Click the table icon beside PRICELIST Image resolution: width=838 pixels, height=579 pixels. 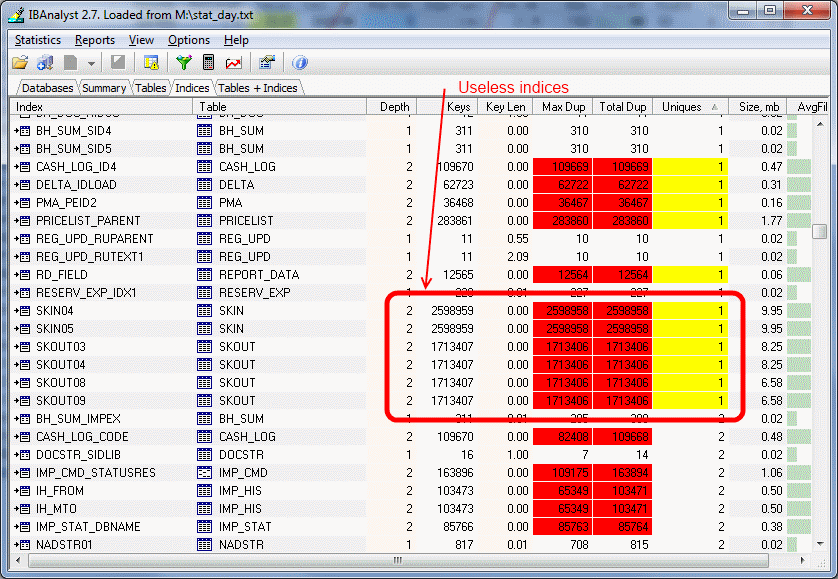point(205,221)
